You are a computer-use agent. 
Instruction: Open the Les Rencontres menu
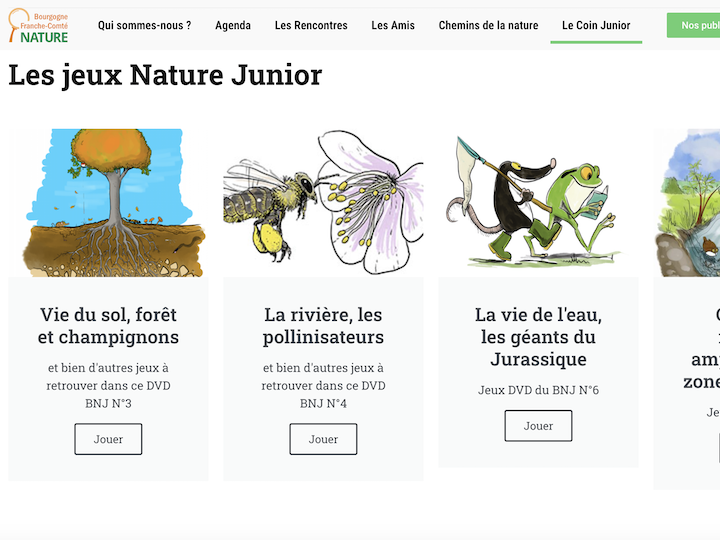pos(311,26)
